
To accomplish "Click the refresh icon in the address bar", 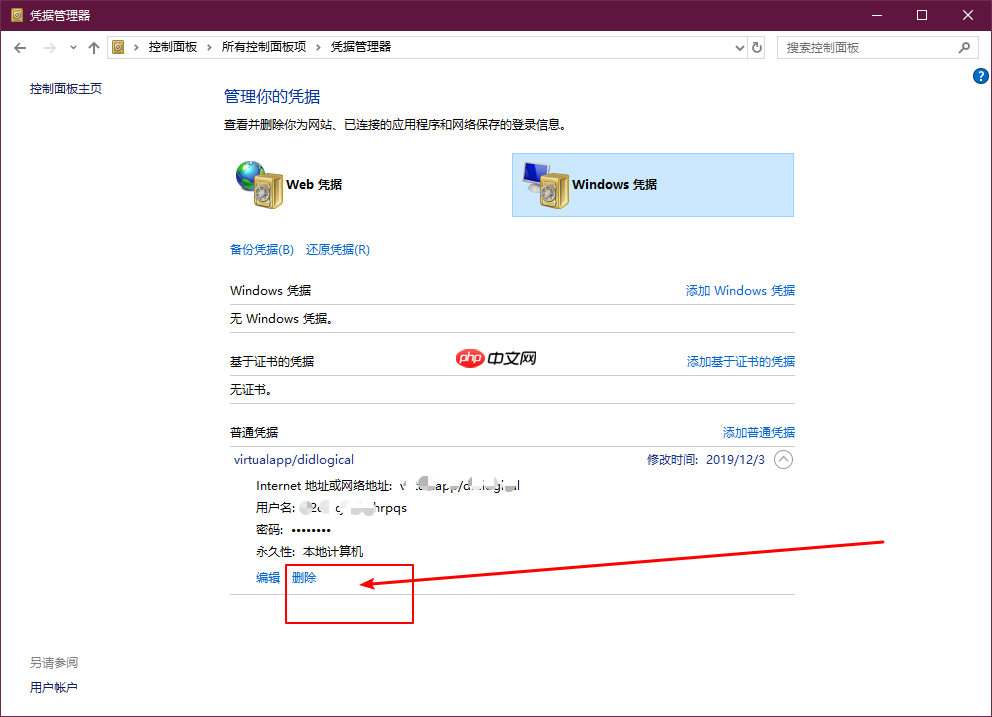I will [757, 46].
